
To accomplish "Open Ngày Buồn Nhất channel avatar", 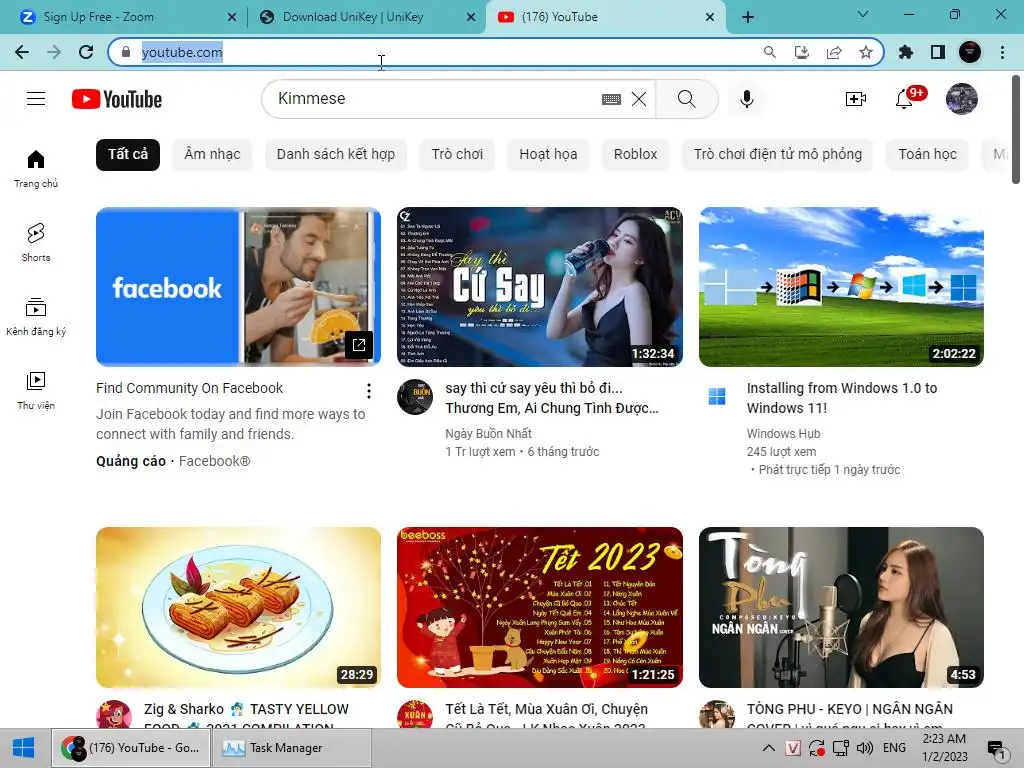I will [x=415, y=396].
